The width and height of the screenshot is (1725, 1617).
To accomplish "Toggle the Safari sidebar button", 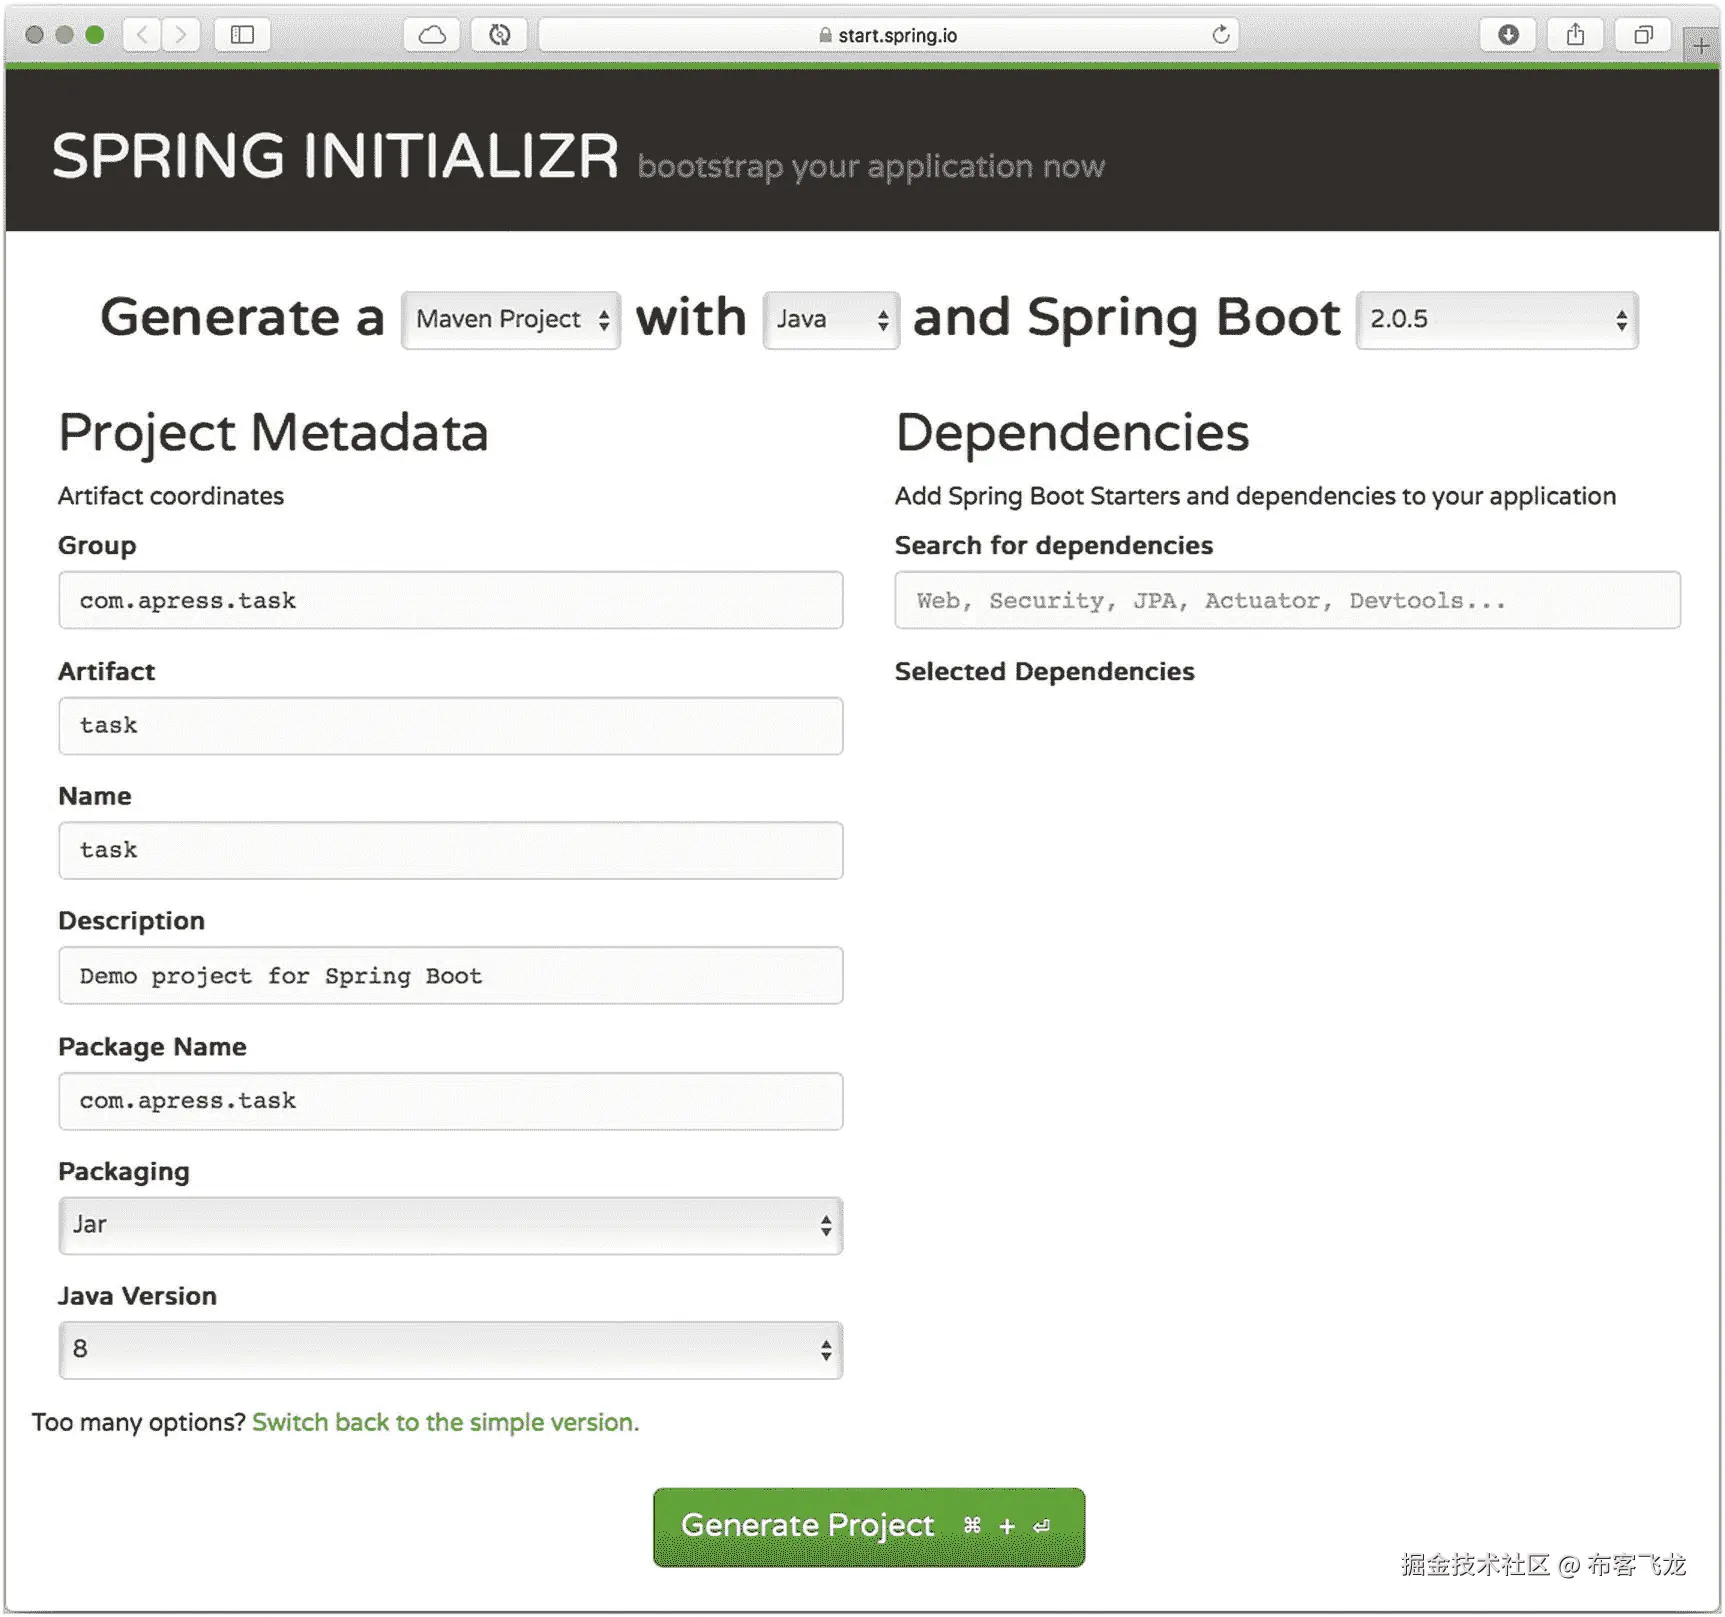I will 242,35.
